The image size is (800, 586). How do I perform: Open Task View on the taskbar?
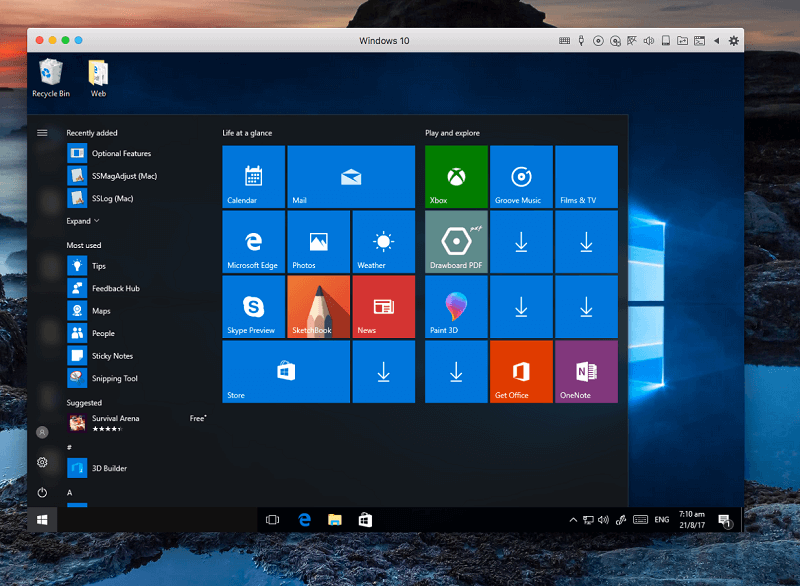click(272, 520)
